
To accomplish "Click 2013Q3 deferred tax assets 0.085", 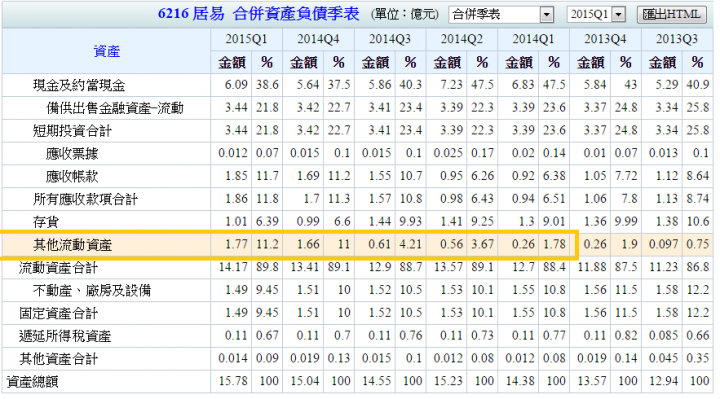I will (663, 336).
